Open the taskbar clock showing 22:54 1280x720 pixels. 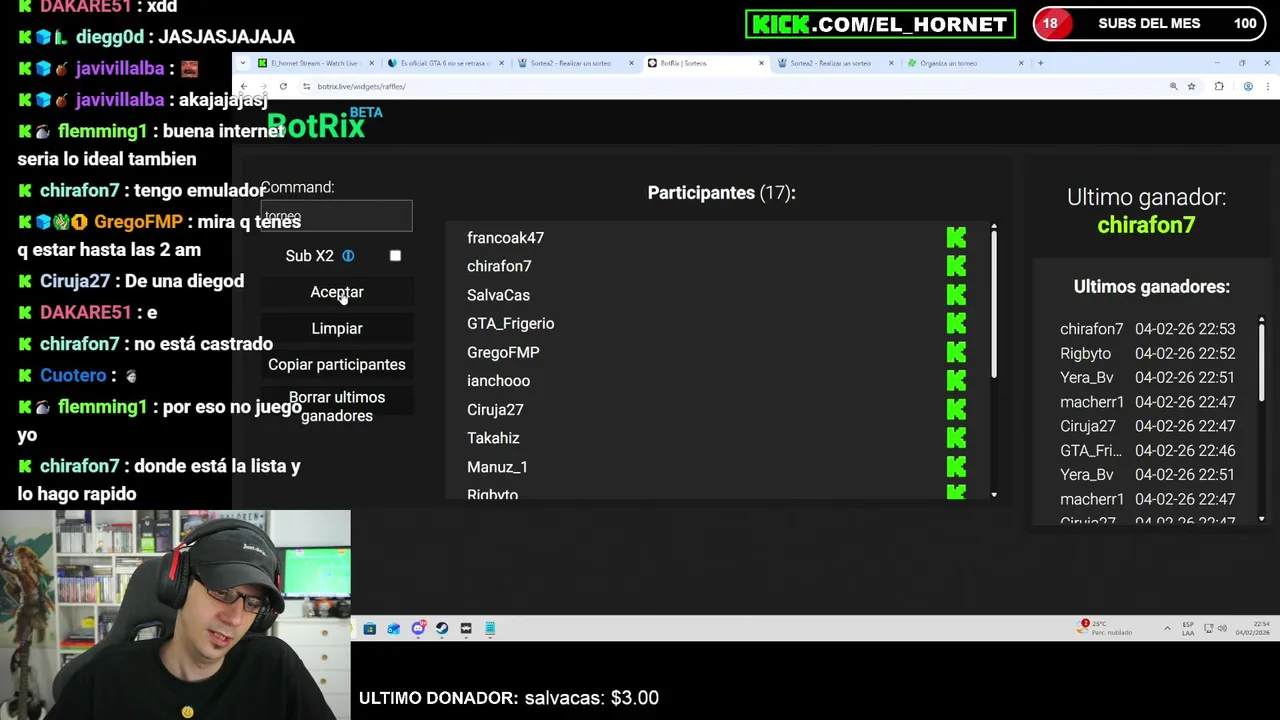[1252, 628]
